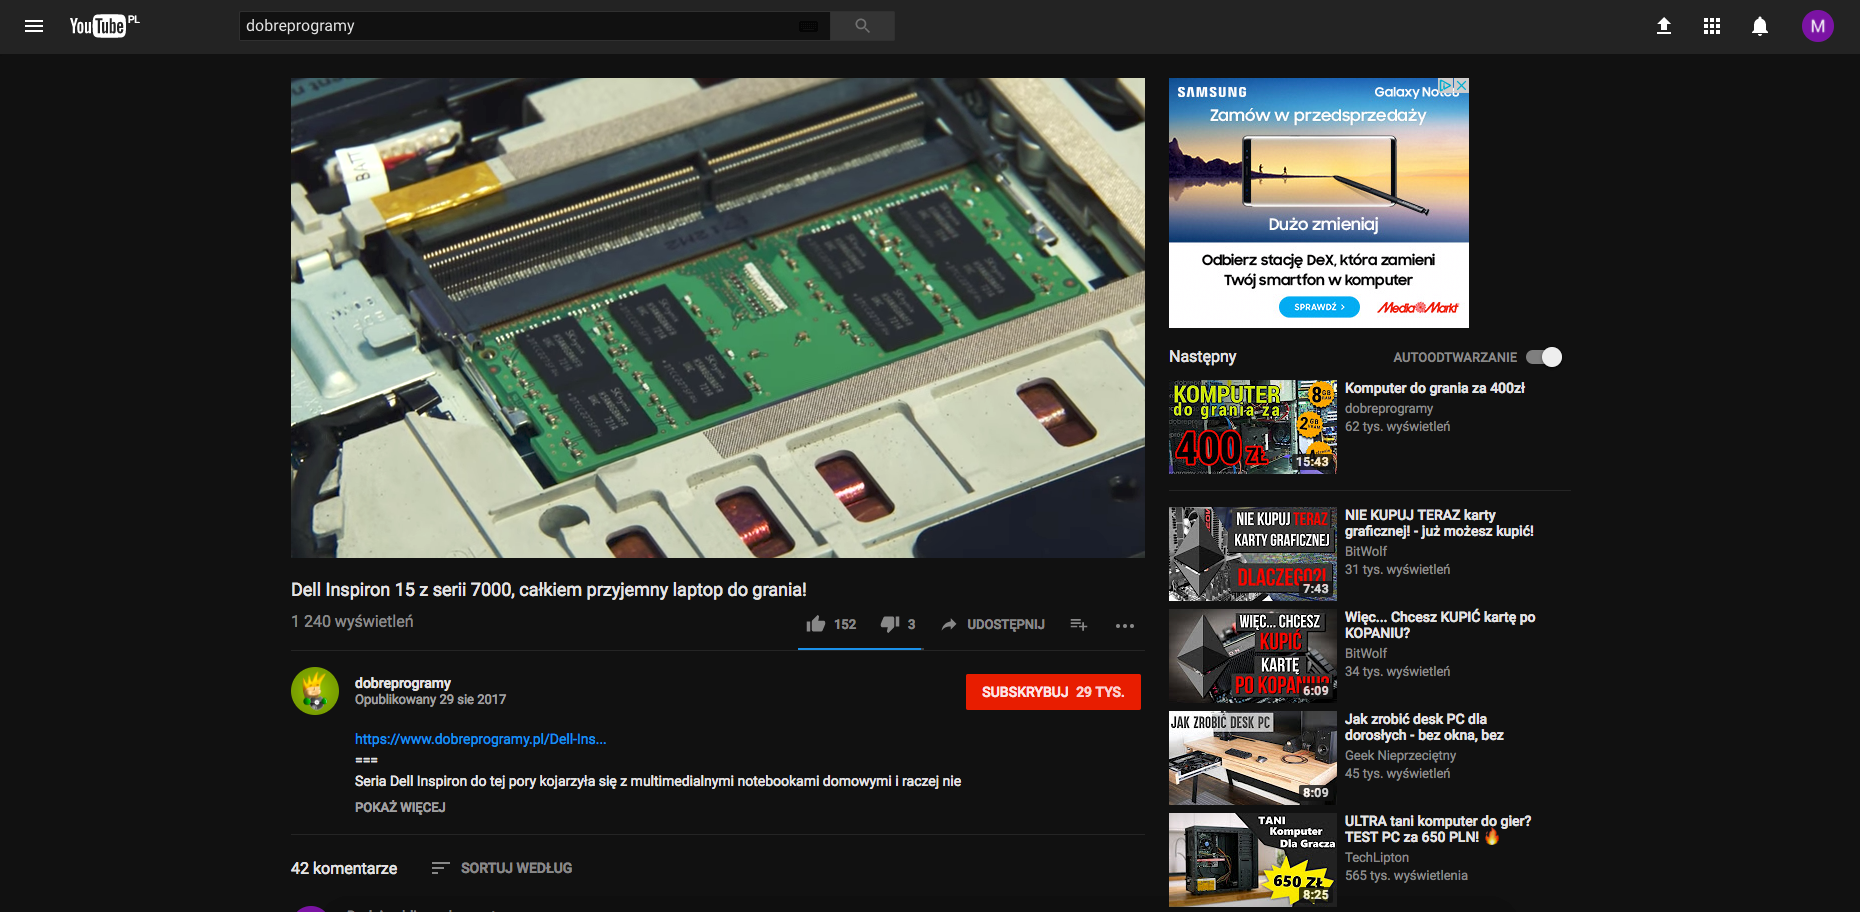This screenshot has height=912, width=1860.
Task: Open more actions three-dot menu
Action: pyautogui.click(x=1125, y=625)
